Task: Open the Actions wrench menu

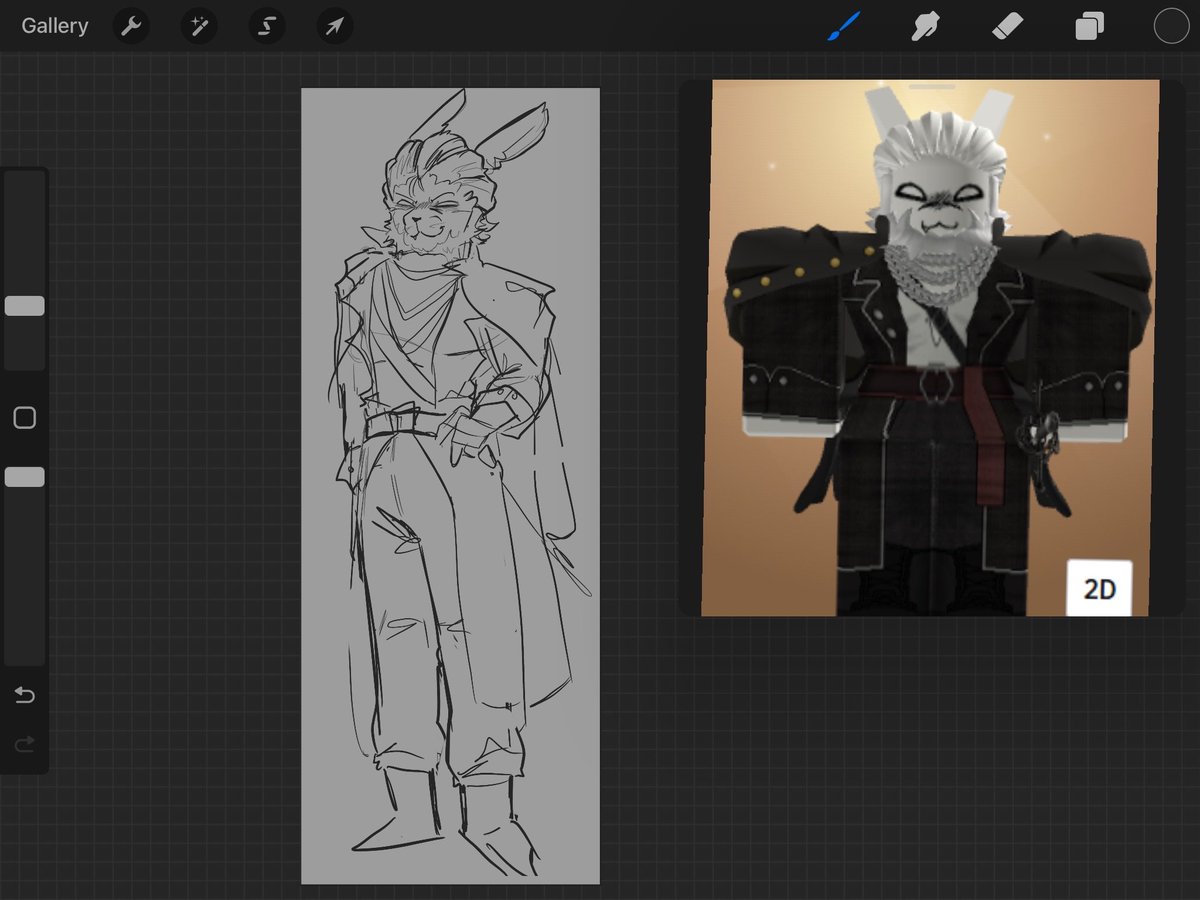Action: (x=131, y=27)
